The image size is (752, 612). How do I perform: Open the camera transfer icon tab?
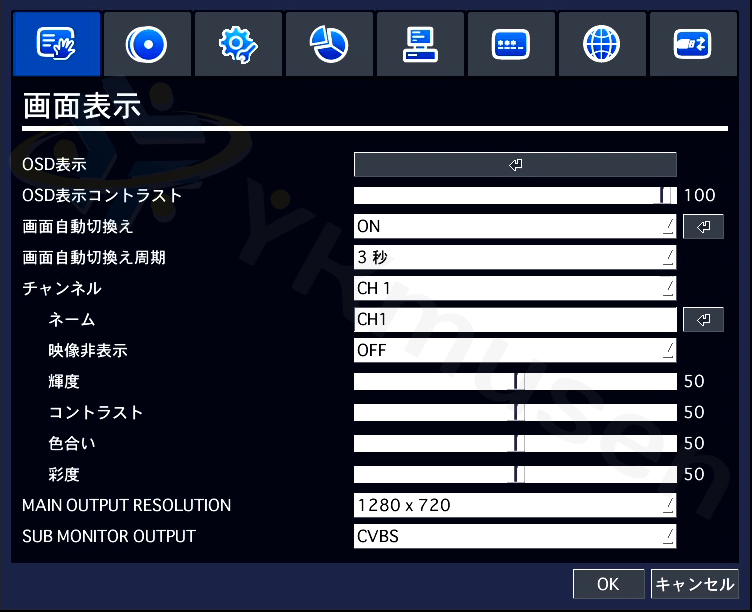[x=693, y=45]
